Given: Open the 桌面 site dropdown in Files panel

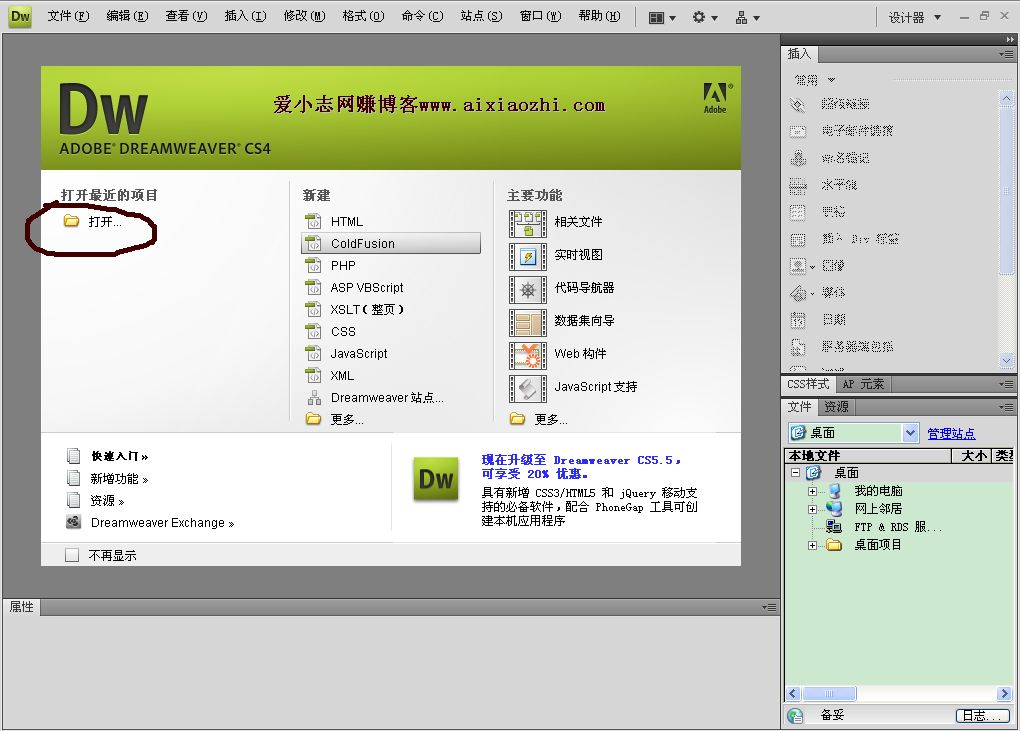Looking at the screenshot, I should click(x=910, y=432).
